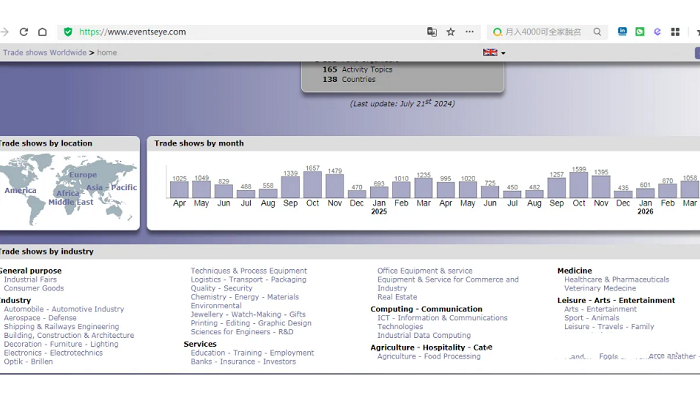
Task: Select the Jan 2025 month bar
Action: point(379,192)
